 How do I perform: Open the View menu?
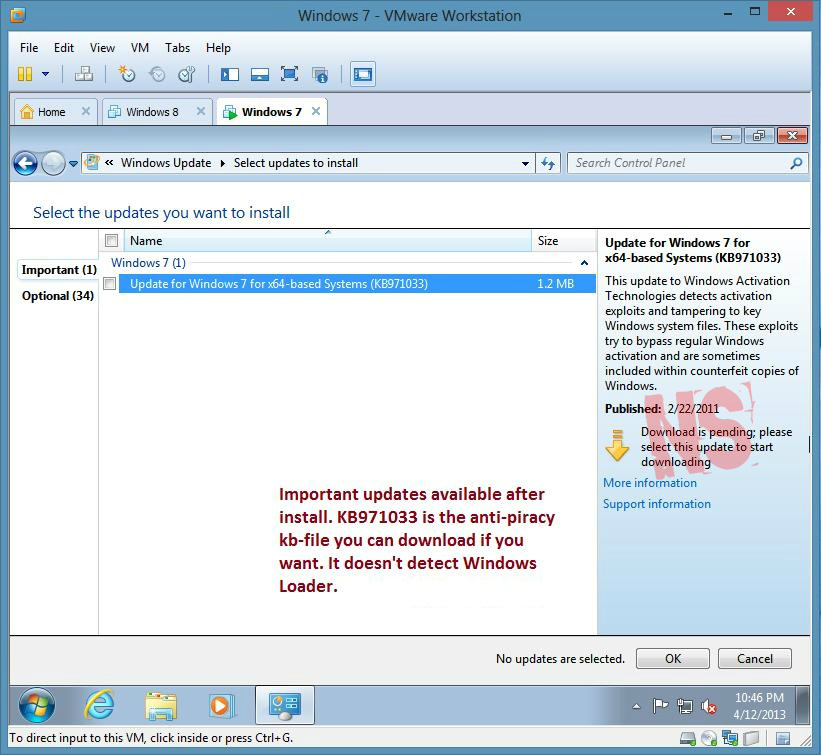102,48
